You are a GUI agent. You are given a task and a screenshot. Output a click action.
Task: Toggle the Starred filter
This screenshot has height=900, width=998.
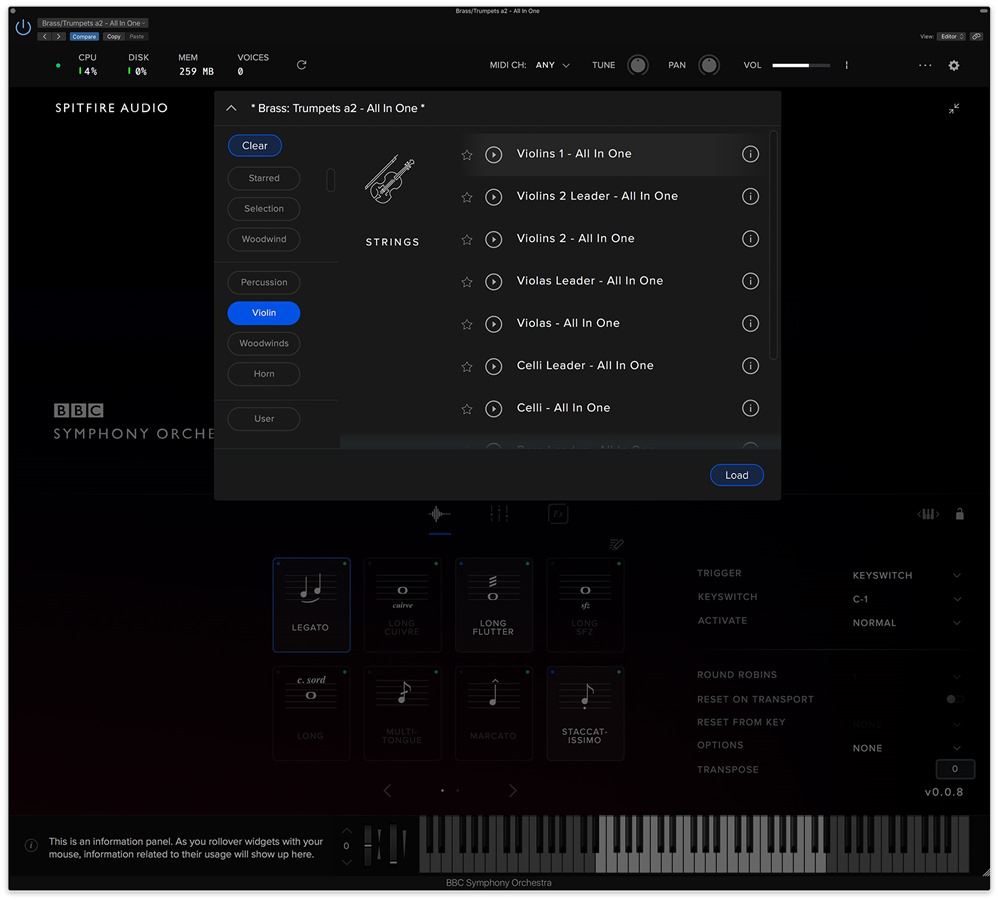tap(264, 178)
